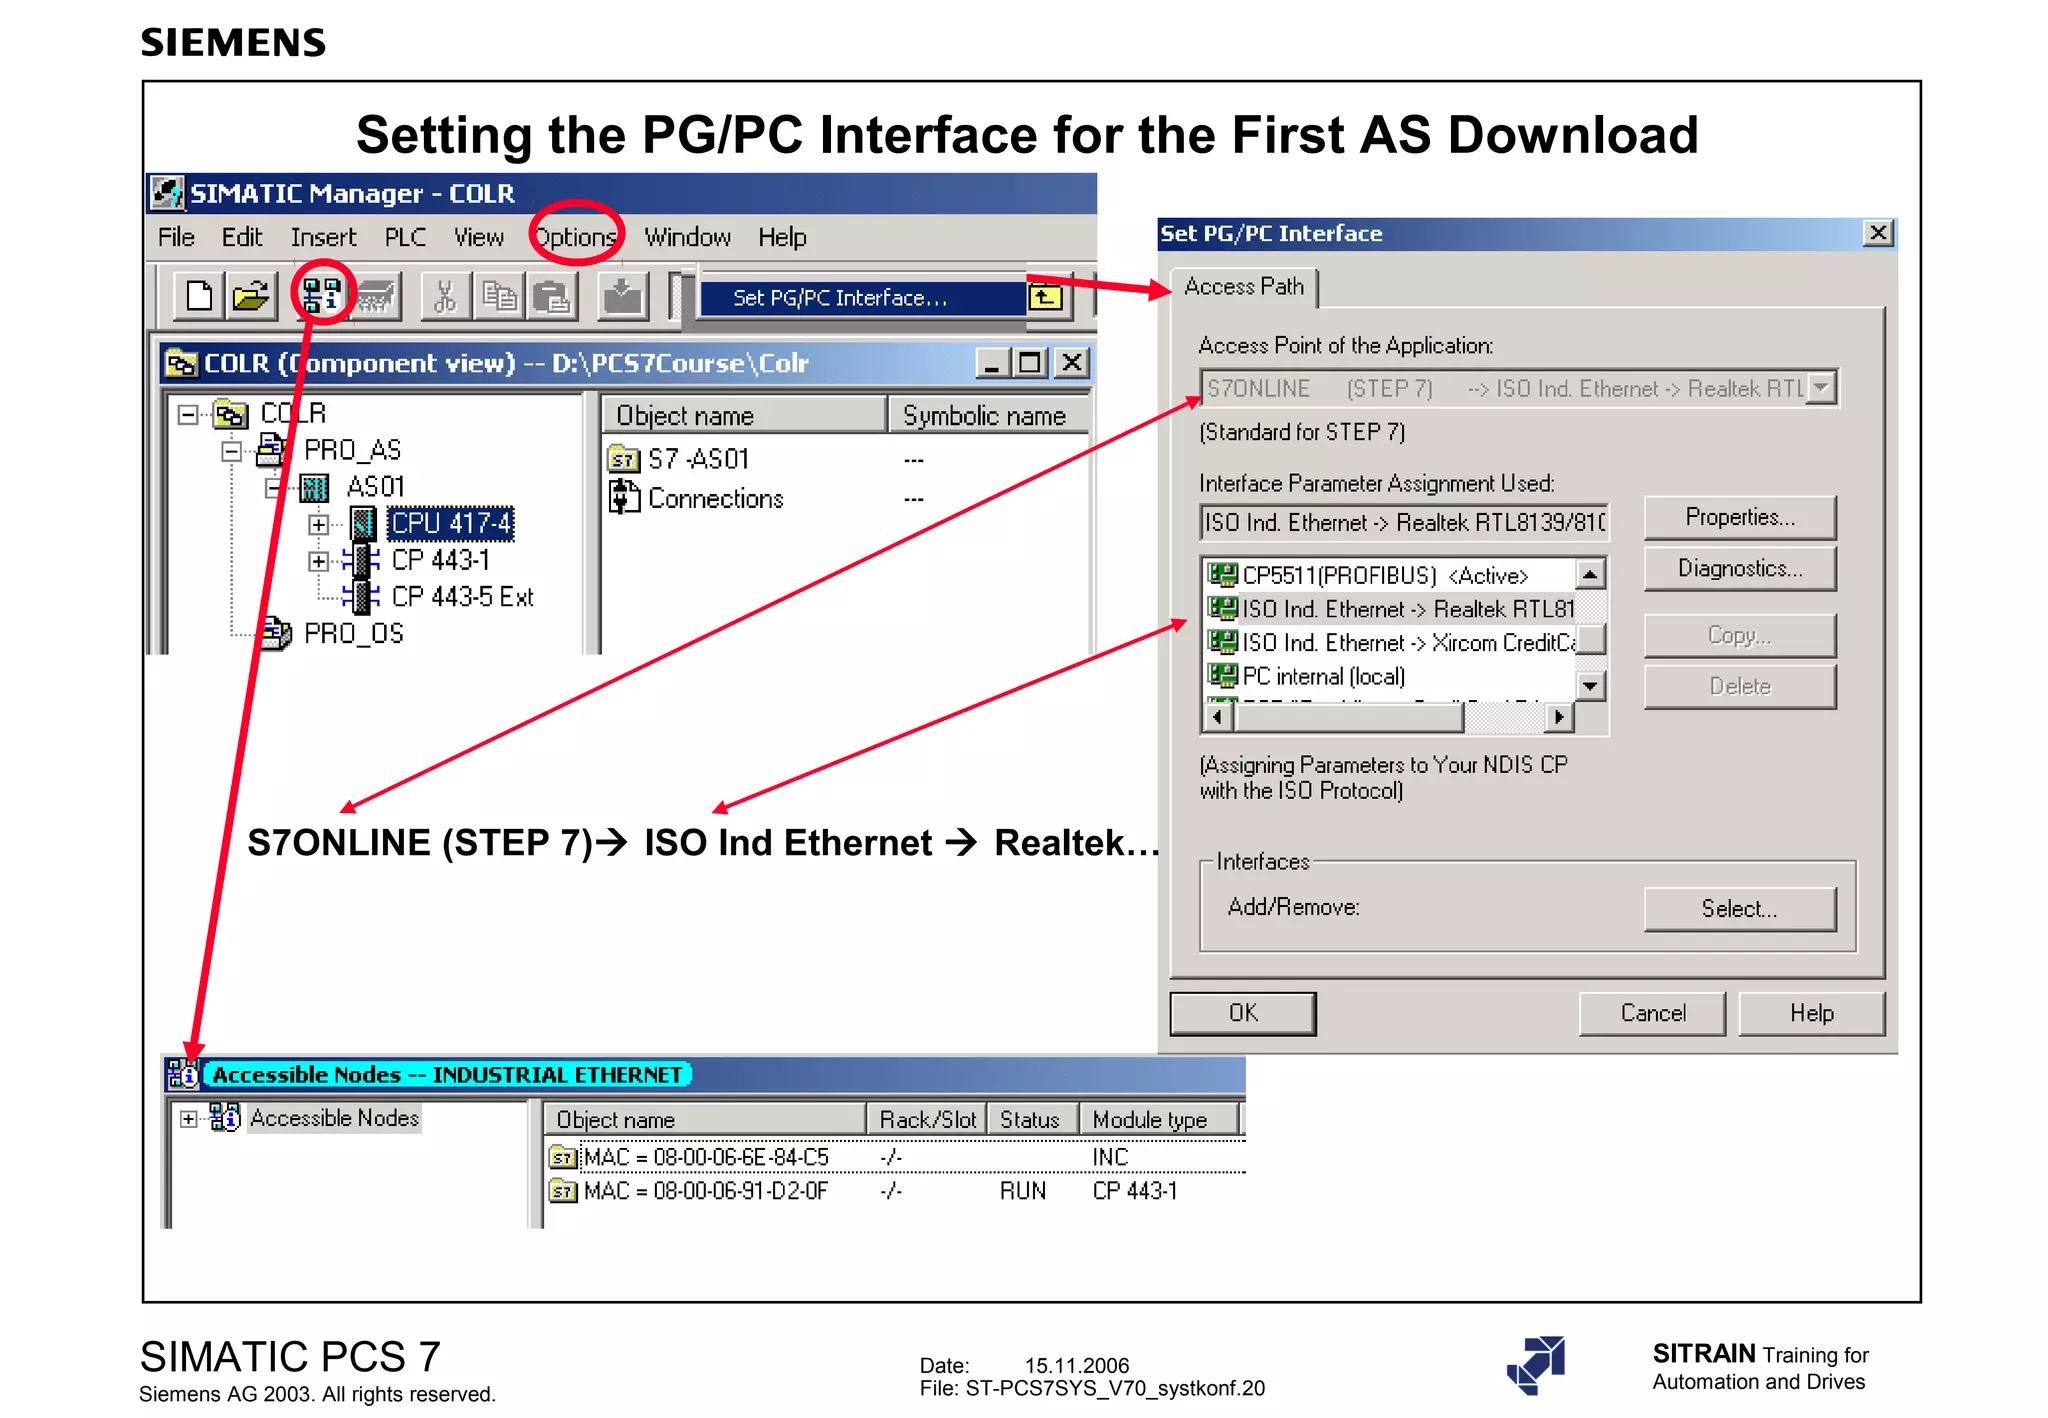The height and width of the screenshot is (1418, 2048).
Task: Click the CP 443-5 Ext module icon
Action: (x=362, y=597)
